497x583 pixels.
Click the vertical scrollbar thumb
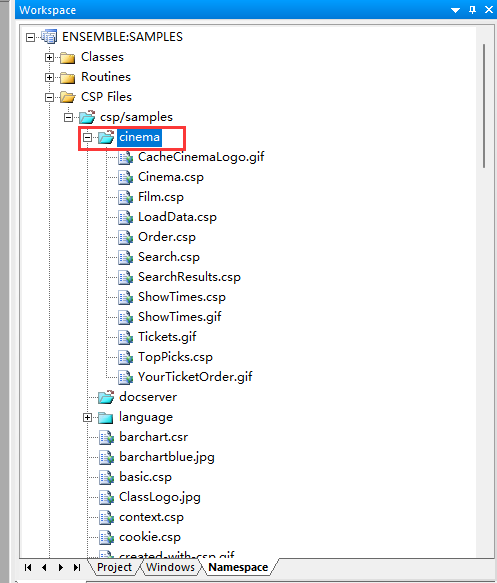(484, 106)
